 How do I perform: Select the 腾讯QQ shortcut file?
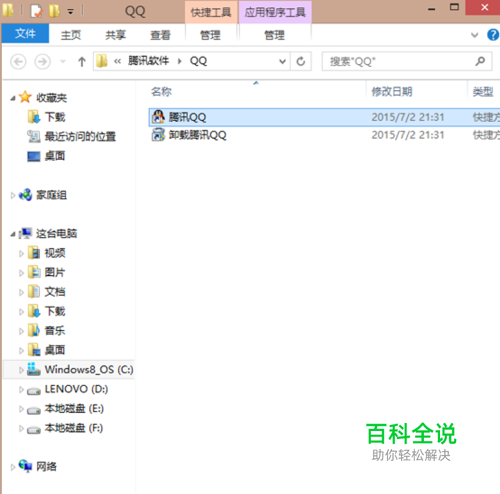(324, 117)
